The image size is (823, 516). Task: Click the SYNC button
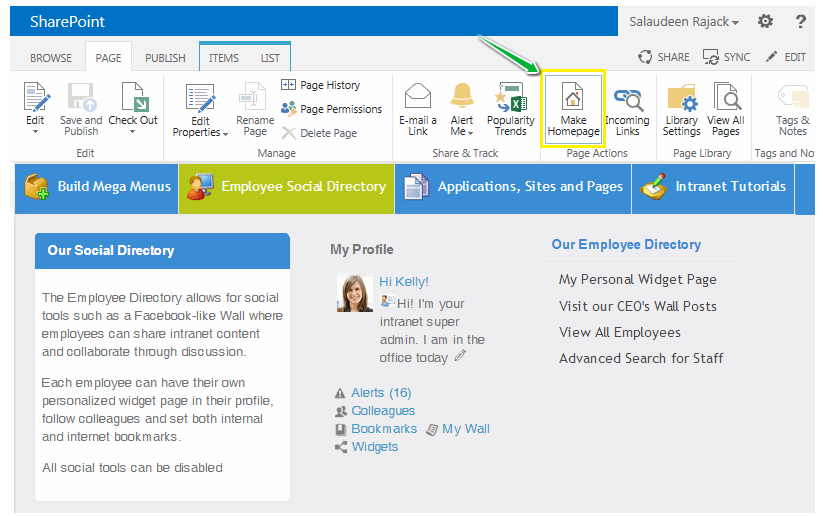(x=726, y=57)
